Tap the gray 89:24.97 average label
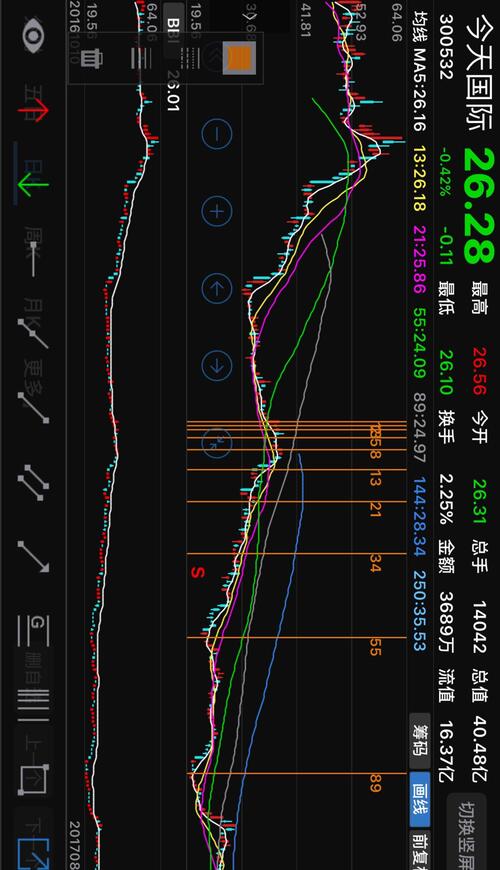Screen dimensions: 500x870 (420, 428)
